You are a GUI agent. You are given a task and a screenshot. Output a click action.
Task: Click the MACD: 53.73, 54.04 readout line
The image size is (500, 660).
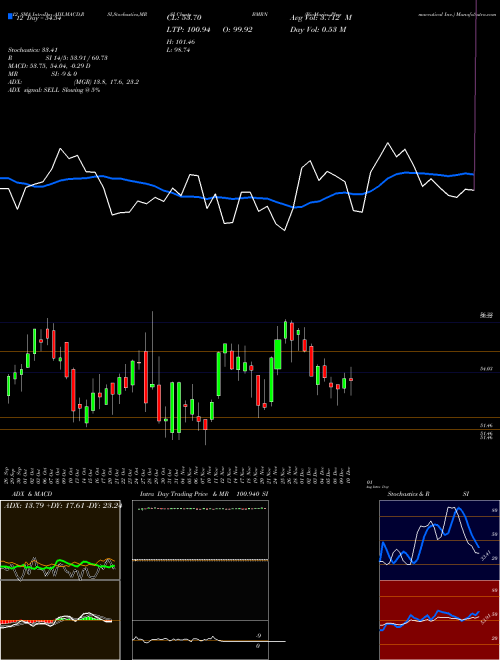(x=49, y=66)
